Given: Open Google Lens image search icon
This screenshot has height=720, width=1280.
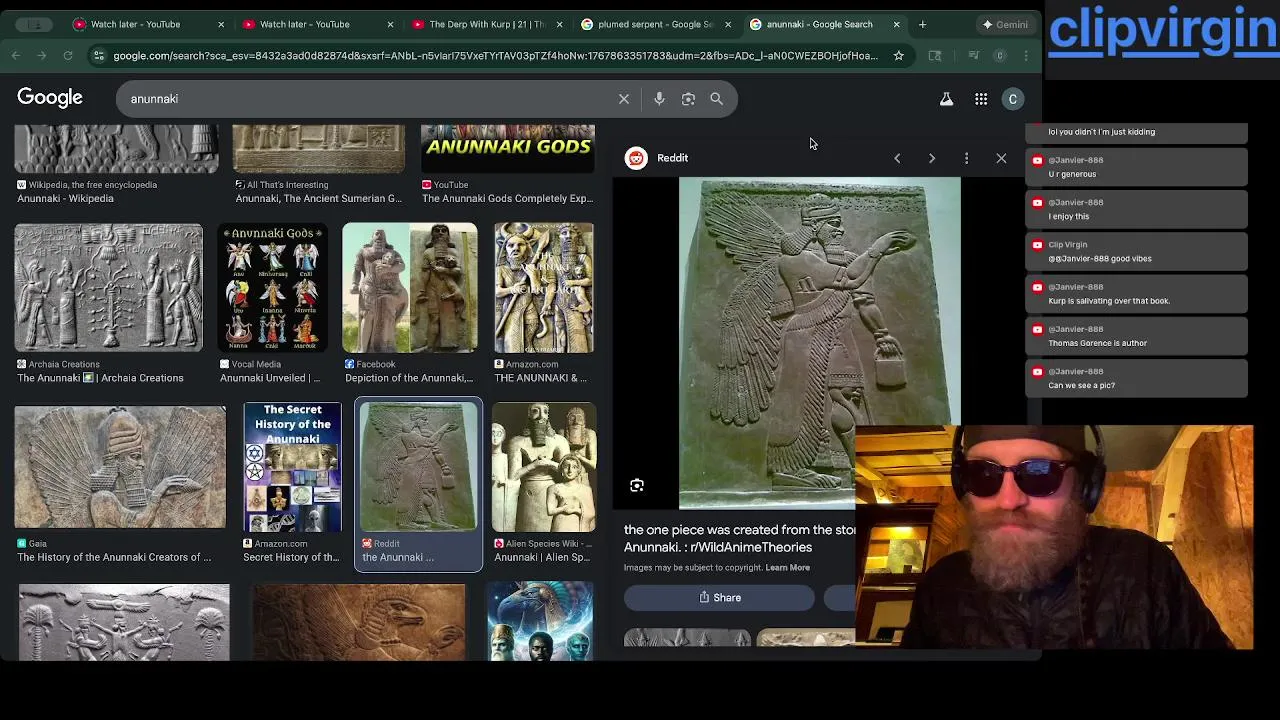Looking at the screenshot, I should (688, 99).
